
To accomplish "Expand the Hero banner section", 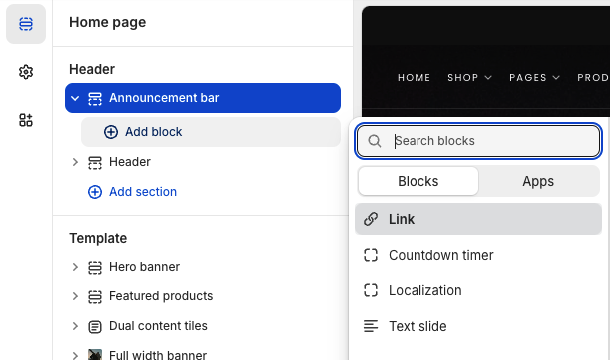I will click(75, 267).
